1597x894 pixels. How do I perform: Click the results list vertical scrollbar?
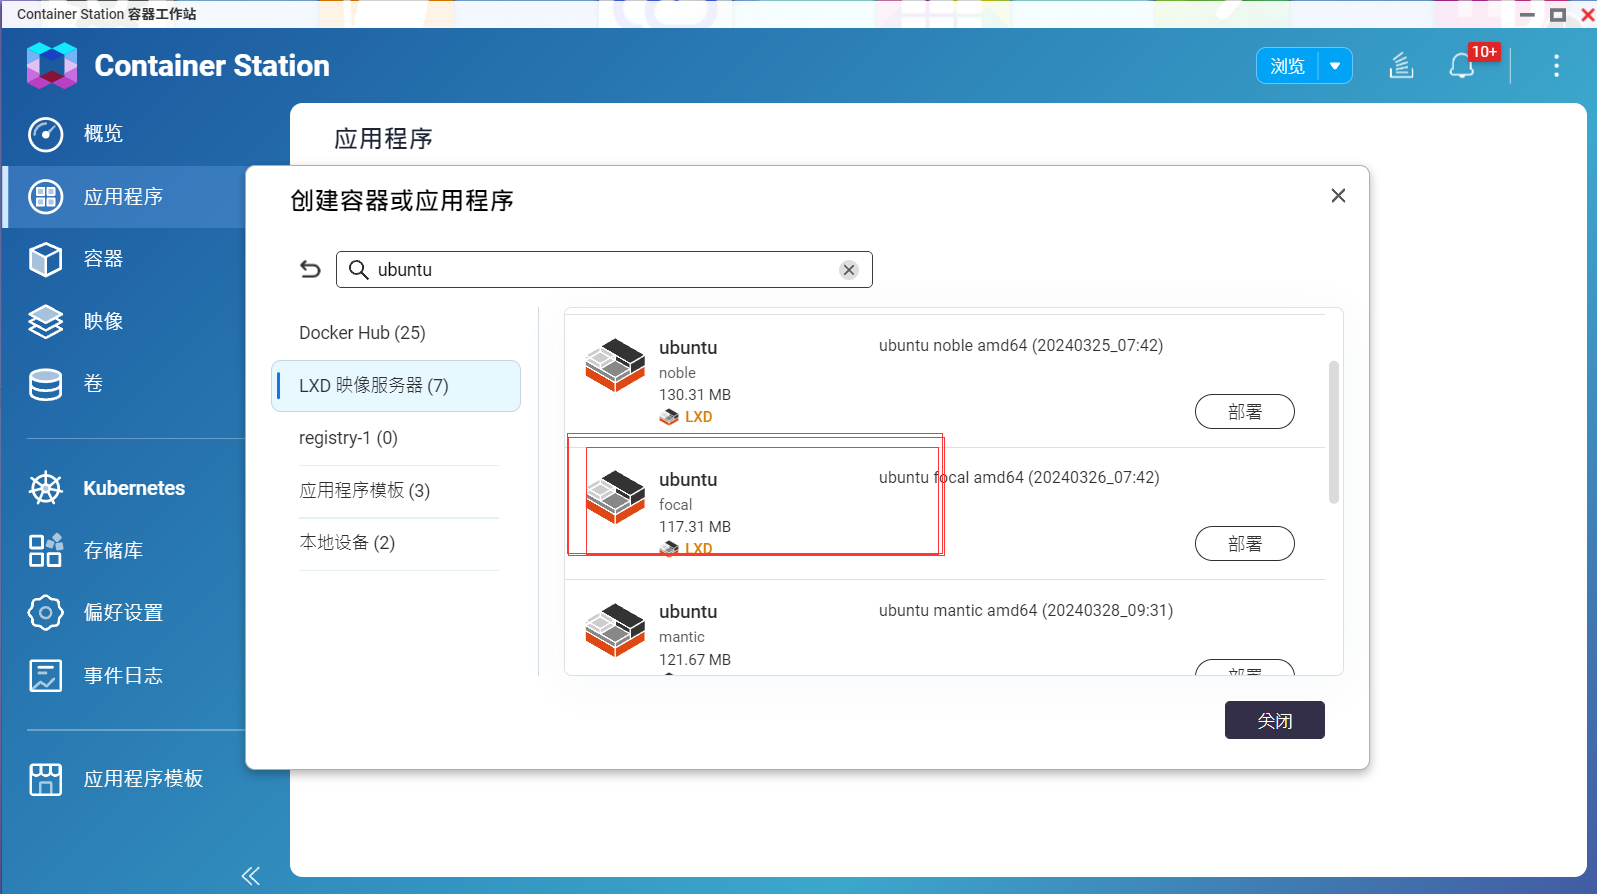pos(1333,432)
